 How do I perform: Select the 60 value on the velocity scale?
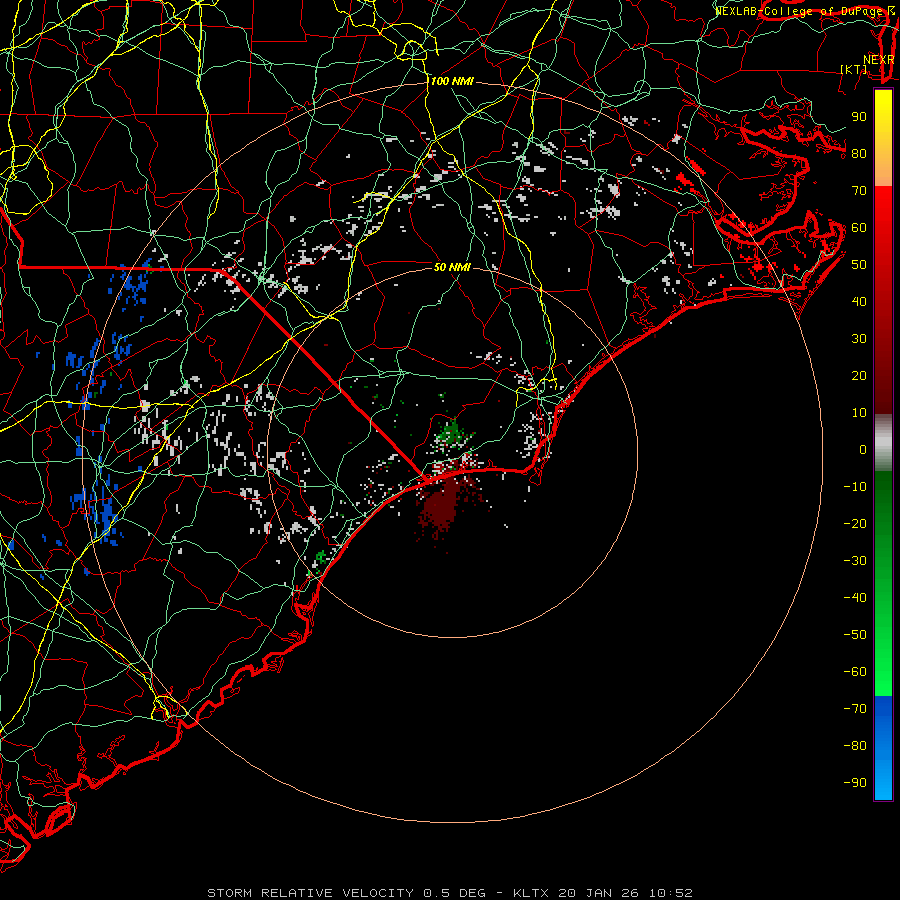coord(859,227)
